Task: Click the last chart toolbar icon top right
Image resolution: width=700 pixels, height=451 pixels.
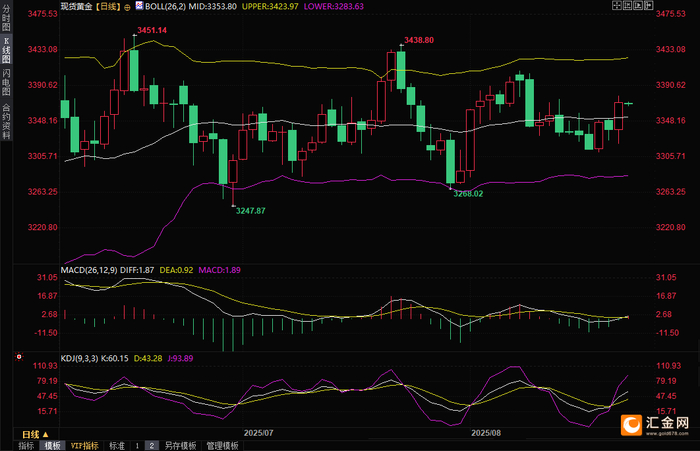Action: (649, 5)
